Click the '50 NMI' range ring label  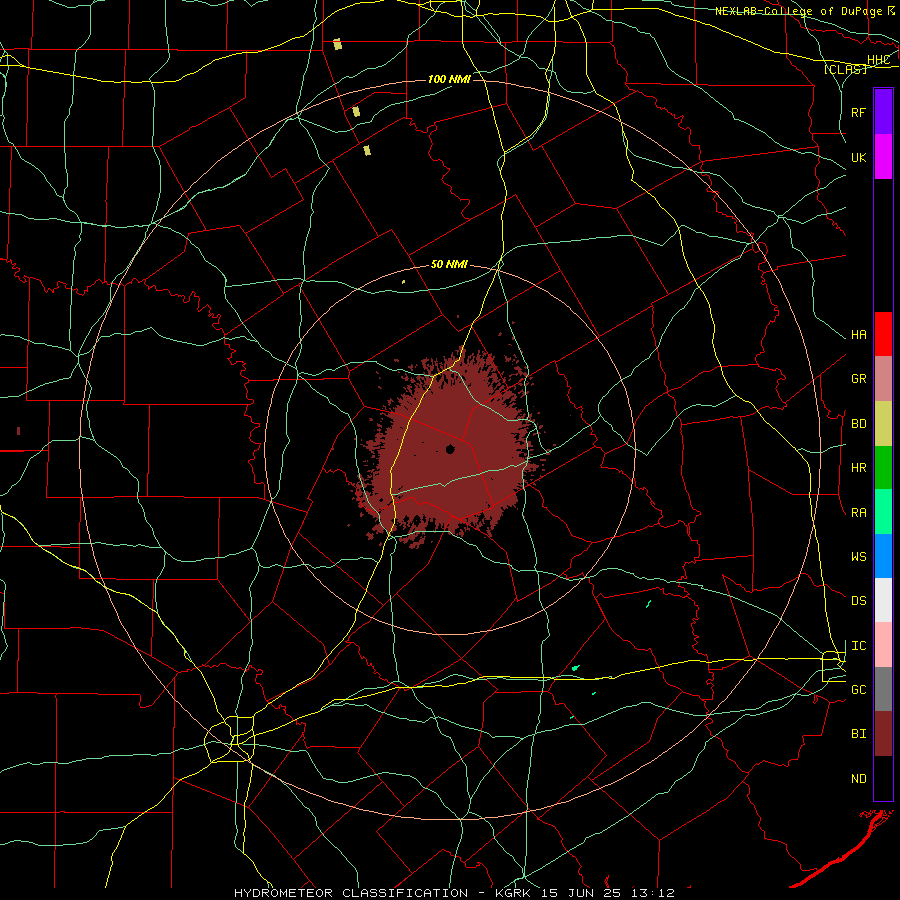tap(449, 264)
